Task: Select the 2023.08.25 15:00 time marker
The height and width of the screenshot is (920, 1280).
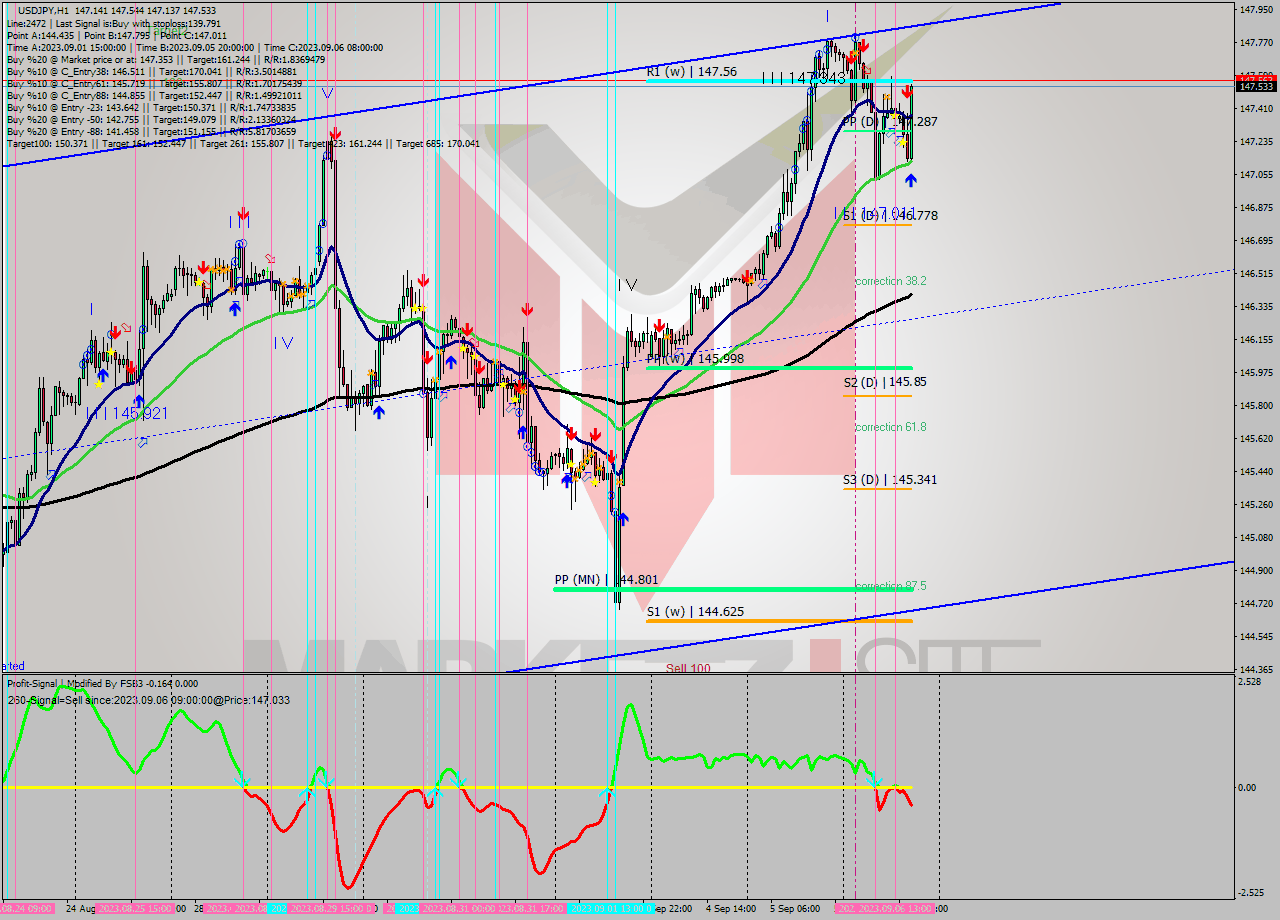Action: click(x=133, y=909)
